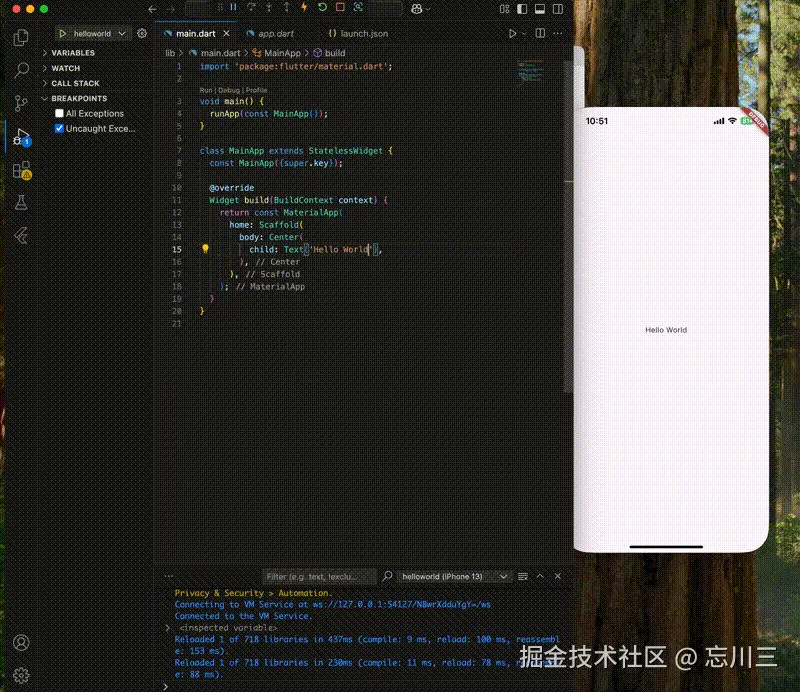
Task: Click lib in the breadcrumb
Action: (x=170, y=53)
